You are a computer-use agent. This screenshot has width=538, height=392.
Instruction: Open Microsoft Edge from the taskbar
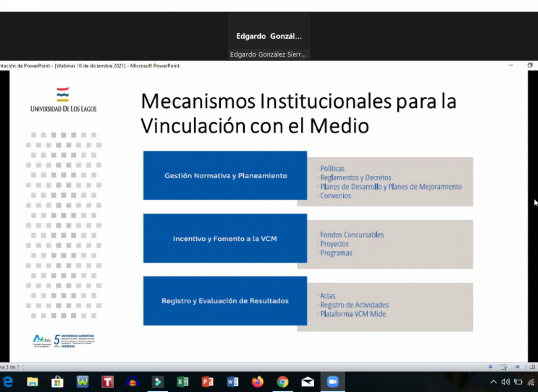(8, 382)
